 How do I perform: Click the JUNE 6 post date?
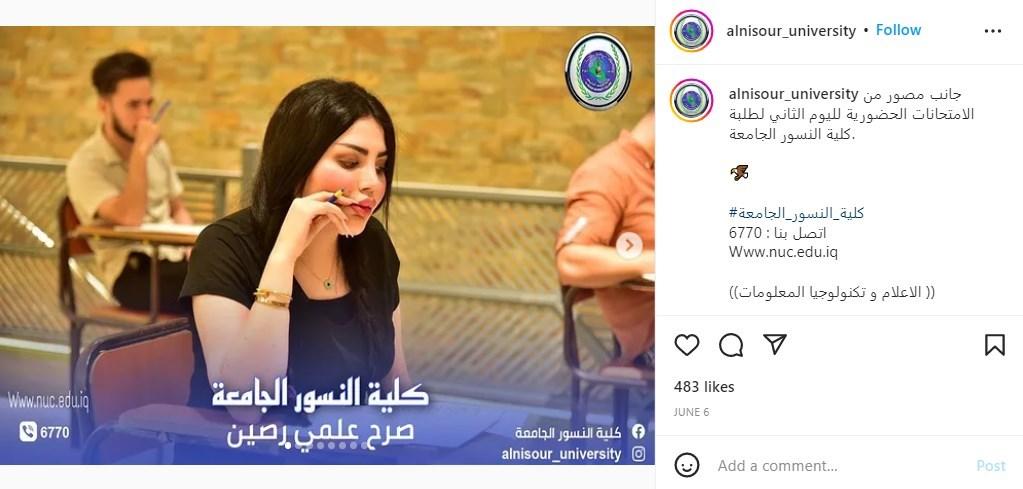692,412
